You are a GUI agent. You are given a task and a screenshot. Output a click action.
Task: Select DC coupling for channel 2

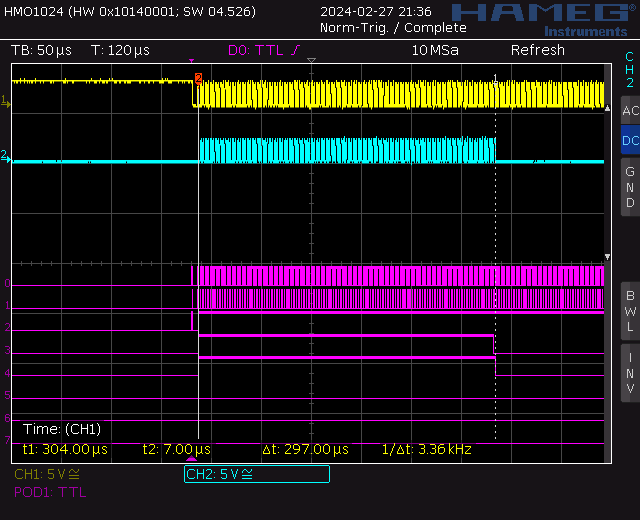coord(630,140)
